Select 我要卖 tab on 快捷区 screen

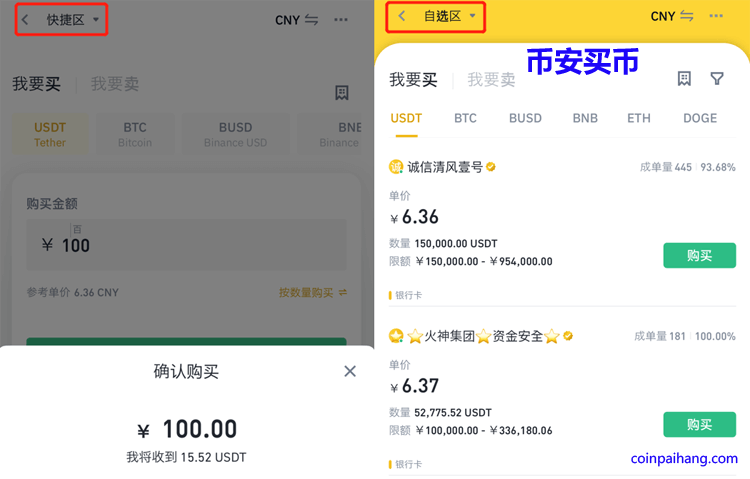tap(115, 84)
